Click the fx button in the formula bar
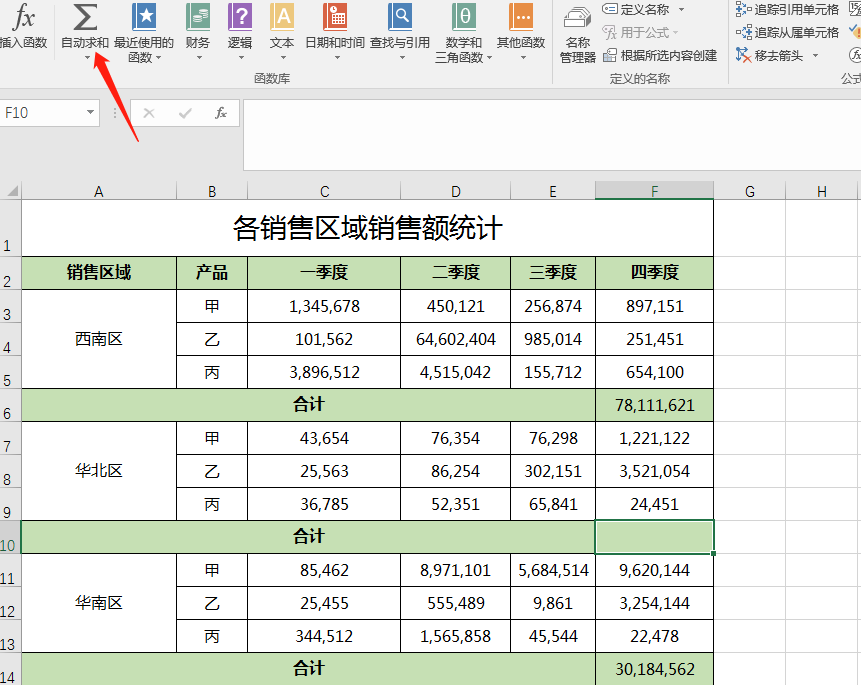This screenshot has width=861, height=685. coord(221,113)
